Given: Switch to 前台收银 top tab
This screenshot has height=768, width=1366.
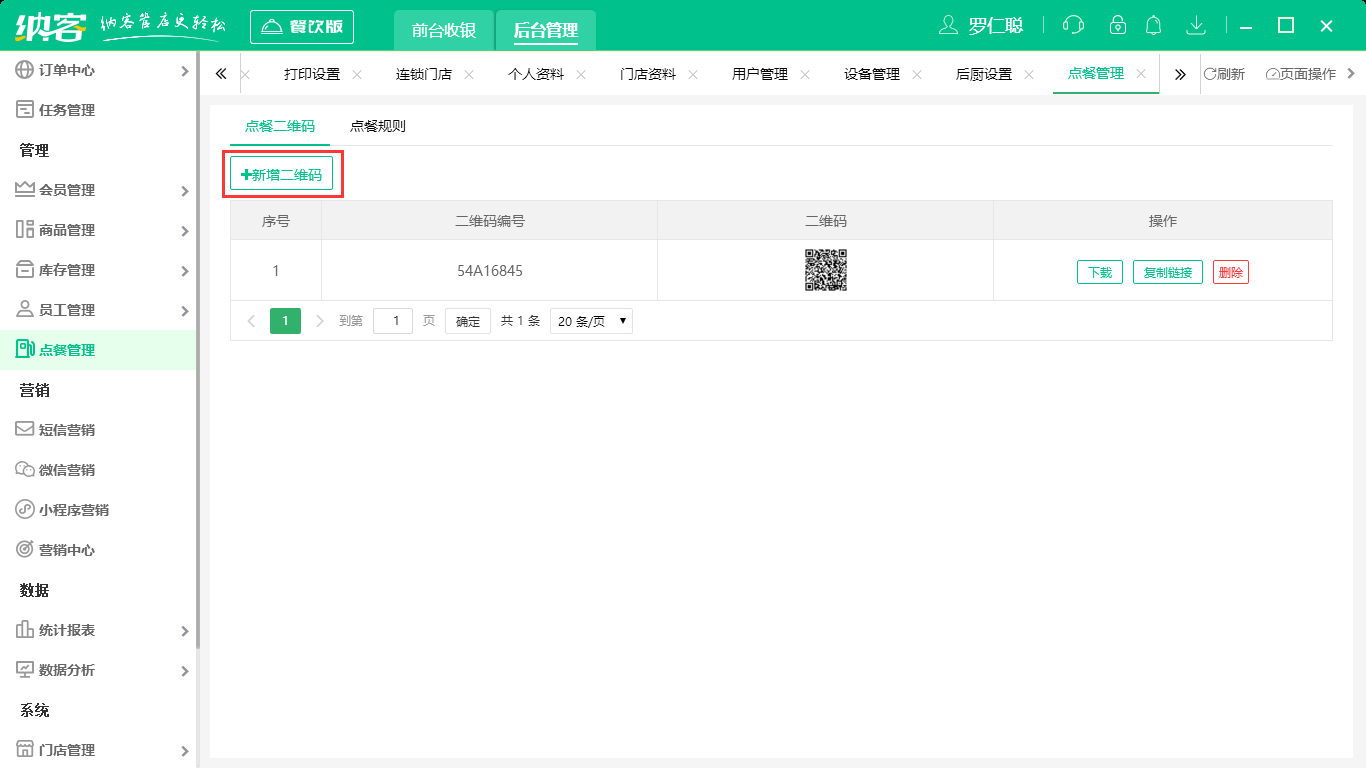Looking at the screenshot, I should coord(444,30).
